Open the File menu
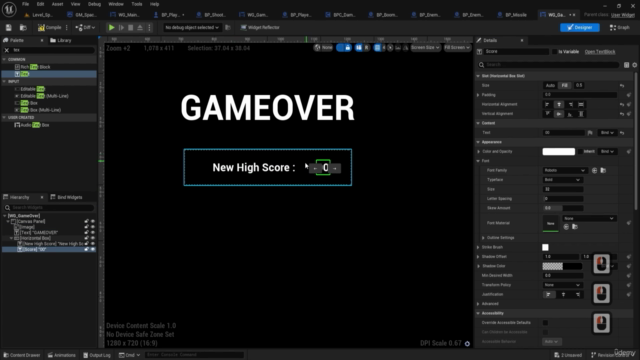 point(25,4)
